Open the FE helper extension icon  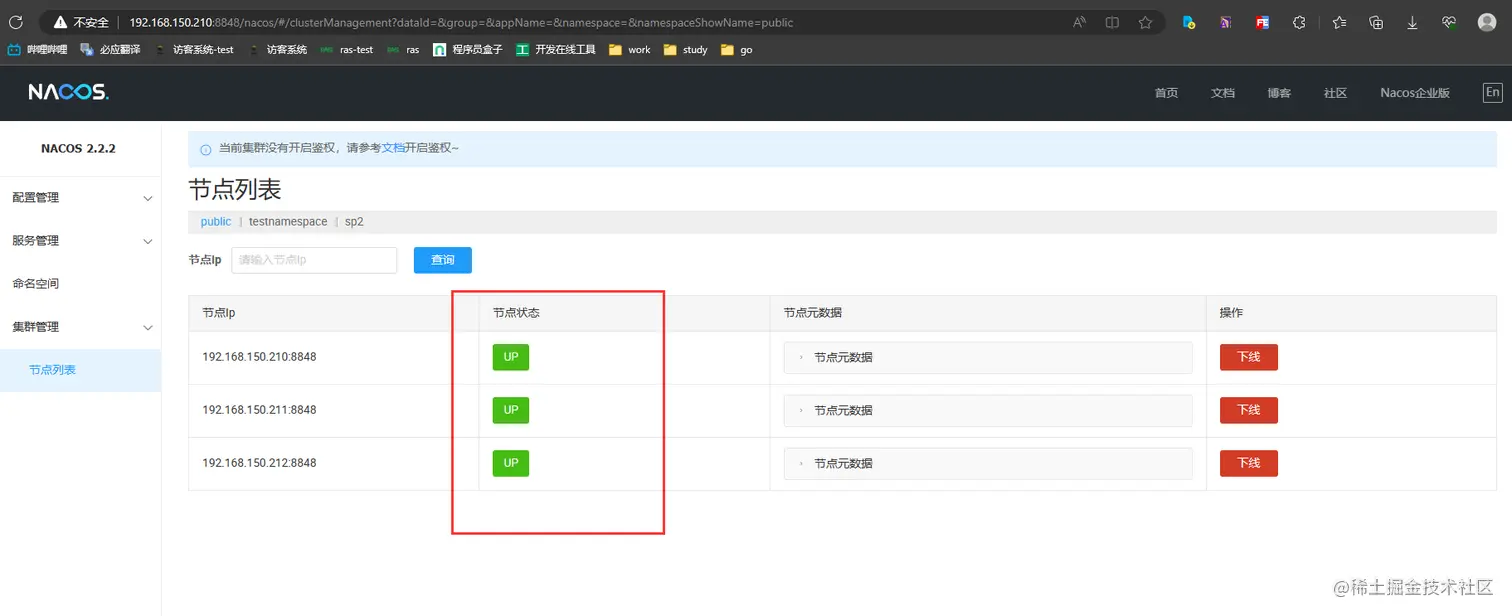(1263, 22)
